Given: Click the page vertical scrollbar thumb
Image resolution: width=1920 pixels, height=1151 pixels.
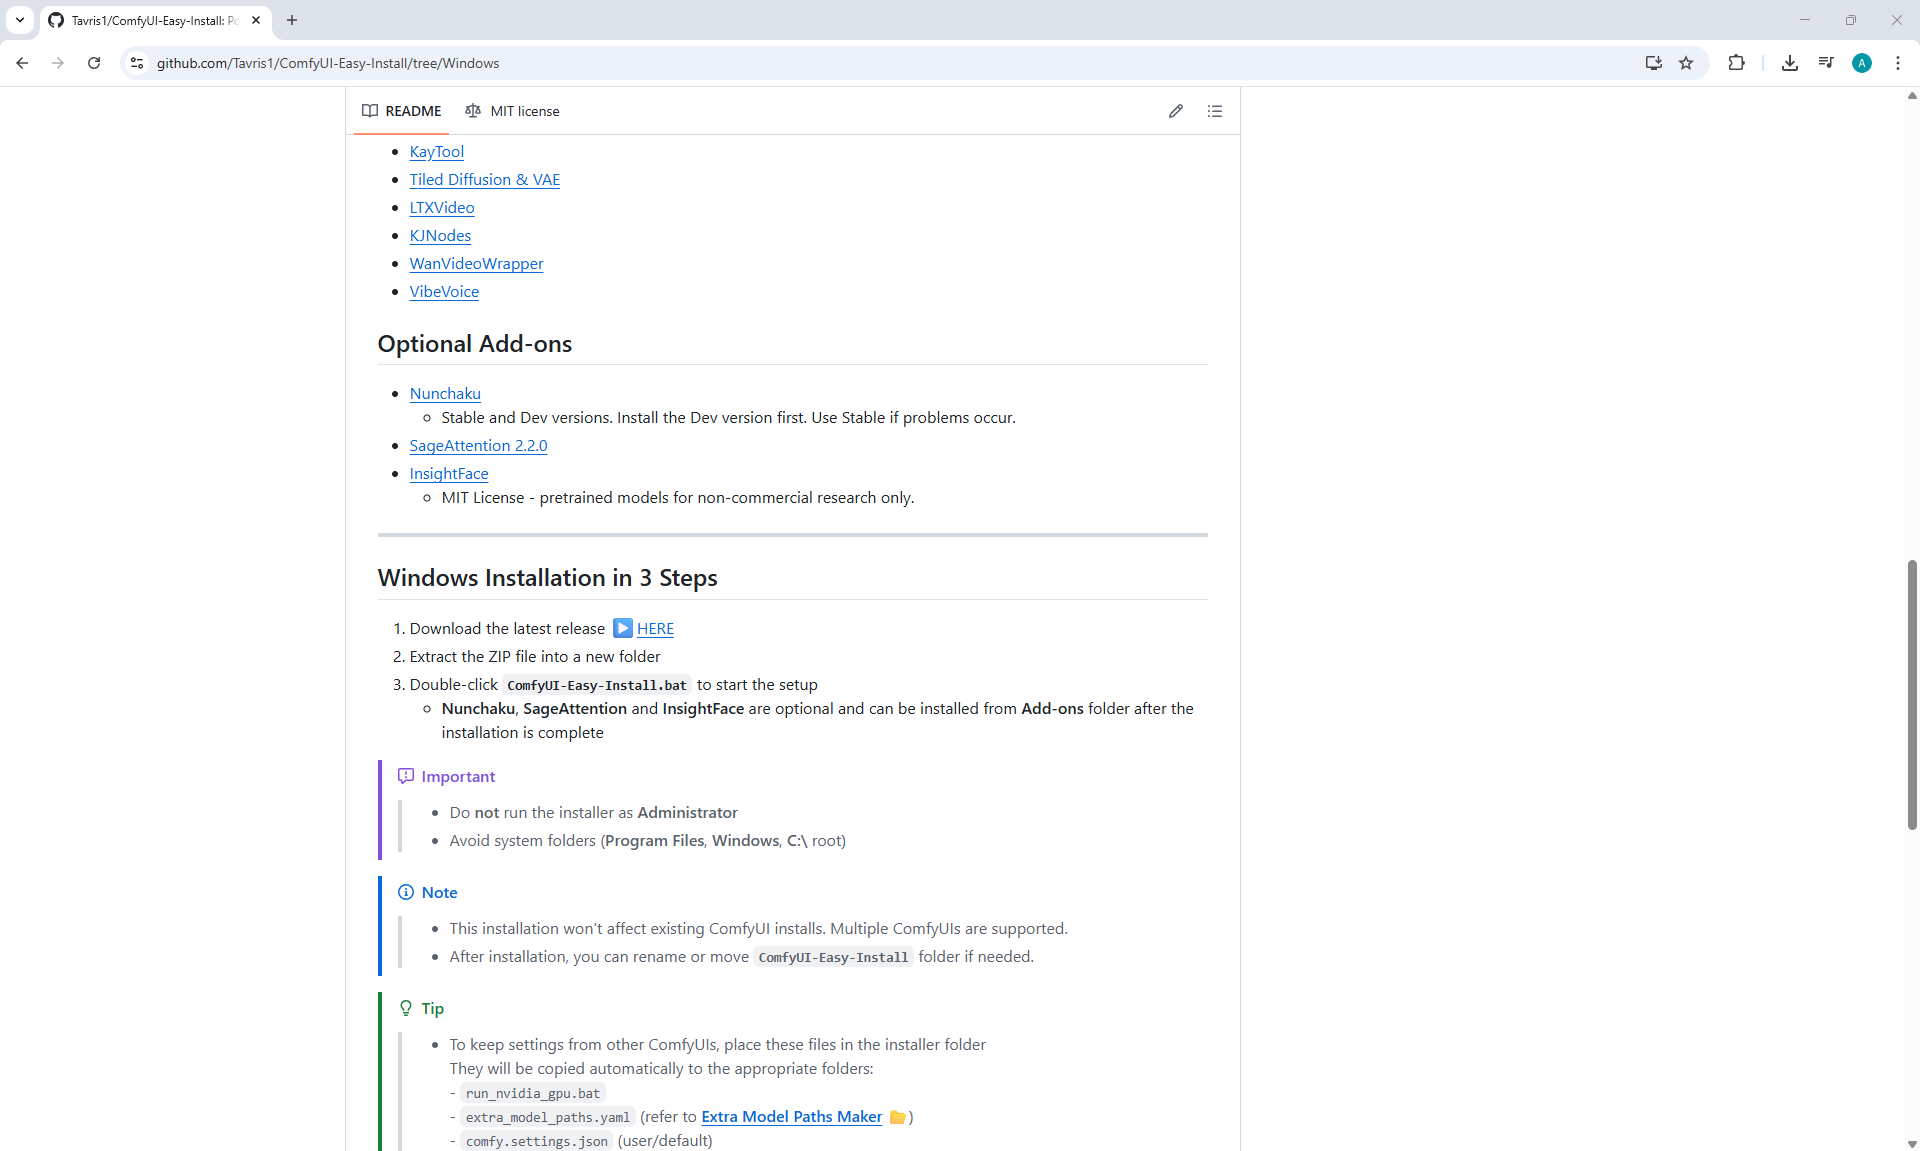Looking at the screenshot, I should [1911, 694].
